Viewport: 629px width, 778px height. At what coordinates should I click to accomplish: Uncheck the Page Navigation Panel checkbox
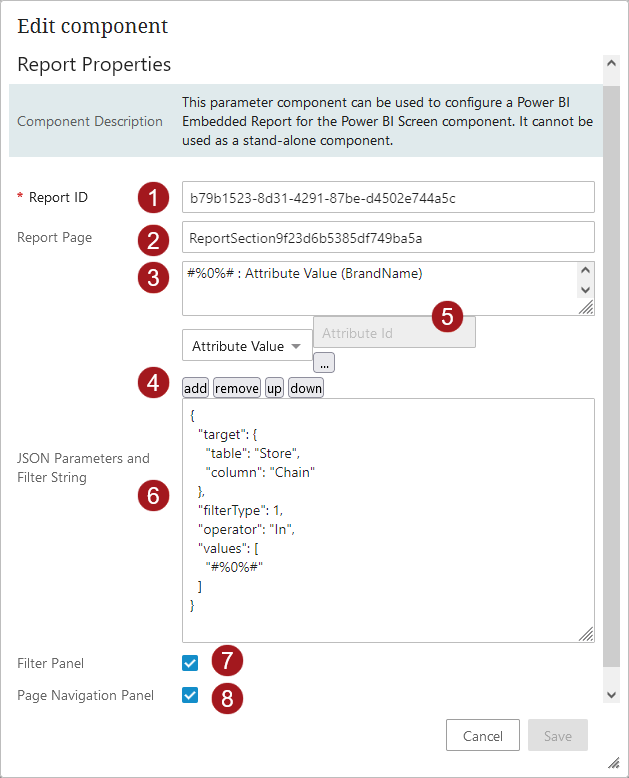pyautogui.click(x=190, y=695)
